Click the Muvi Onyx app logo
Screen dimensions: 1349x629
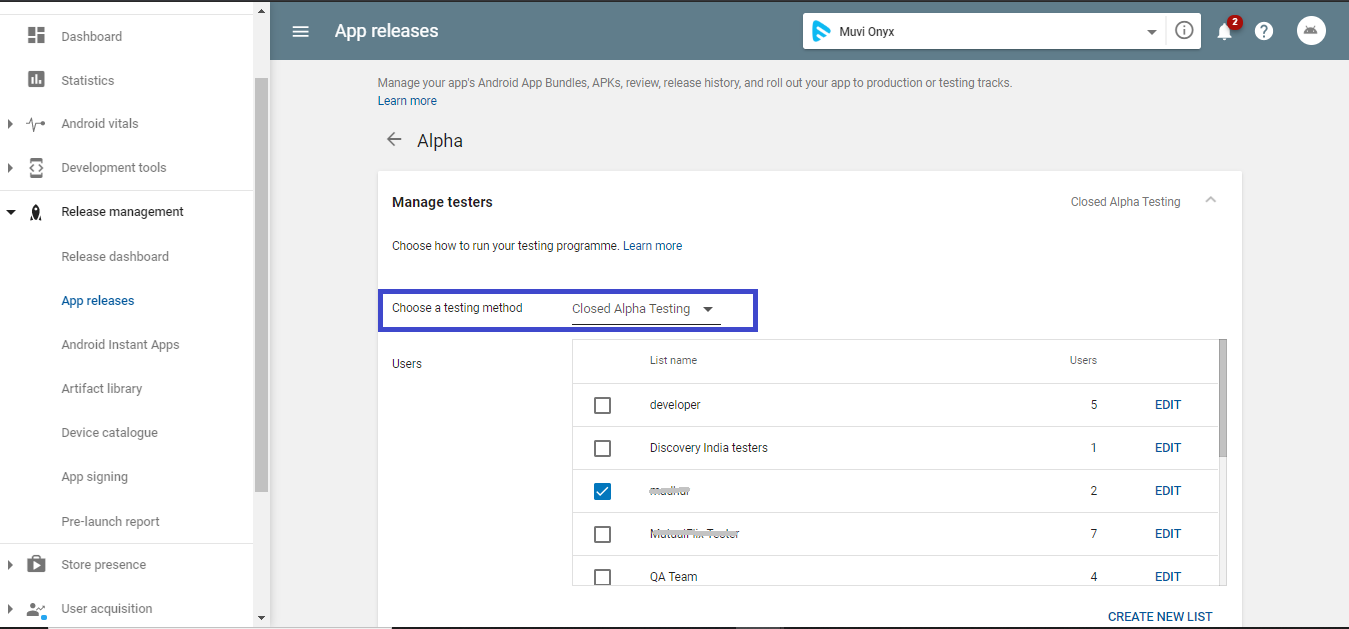821,31
